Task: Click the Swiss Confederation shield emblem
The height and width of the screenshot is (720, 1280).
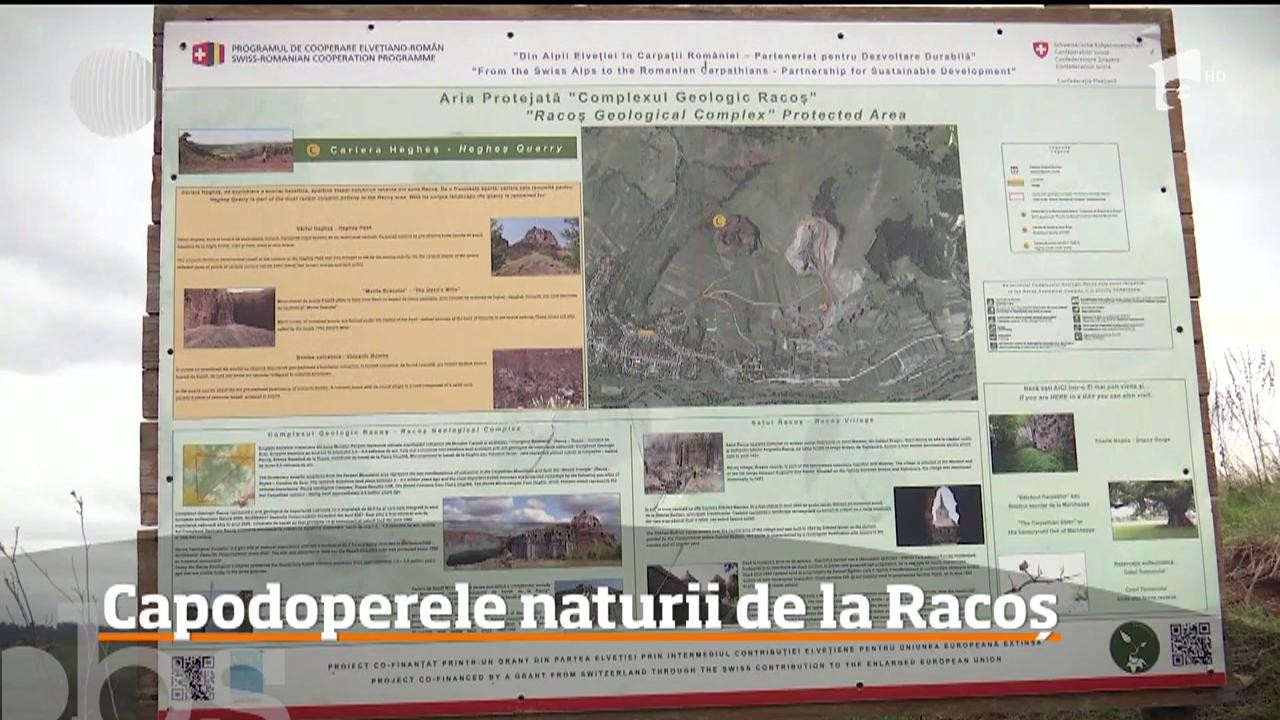Action: (1041, 49)
